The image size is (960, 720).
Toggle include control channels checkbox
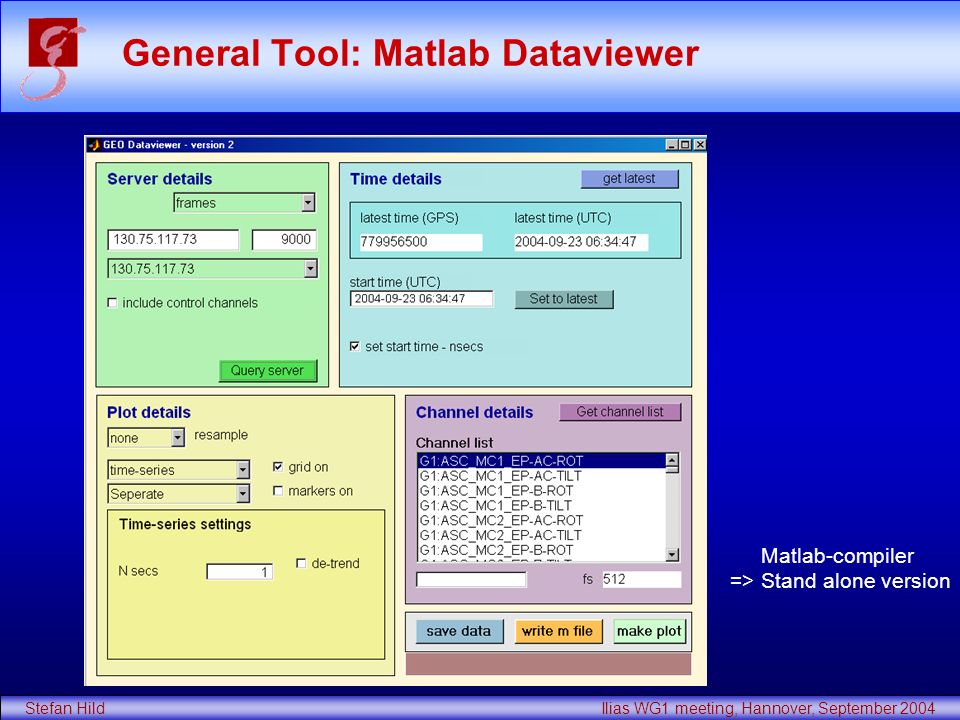112,302
